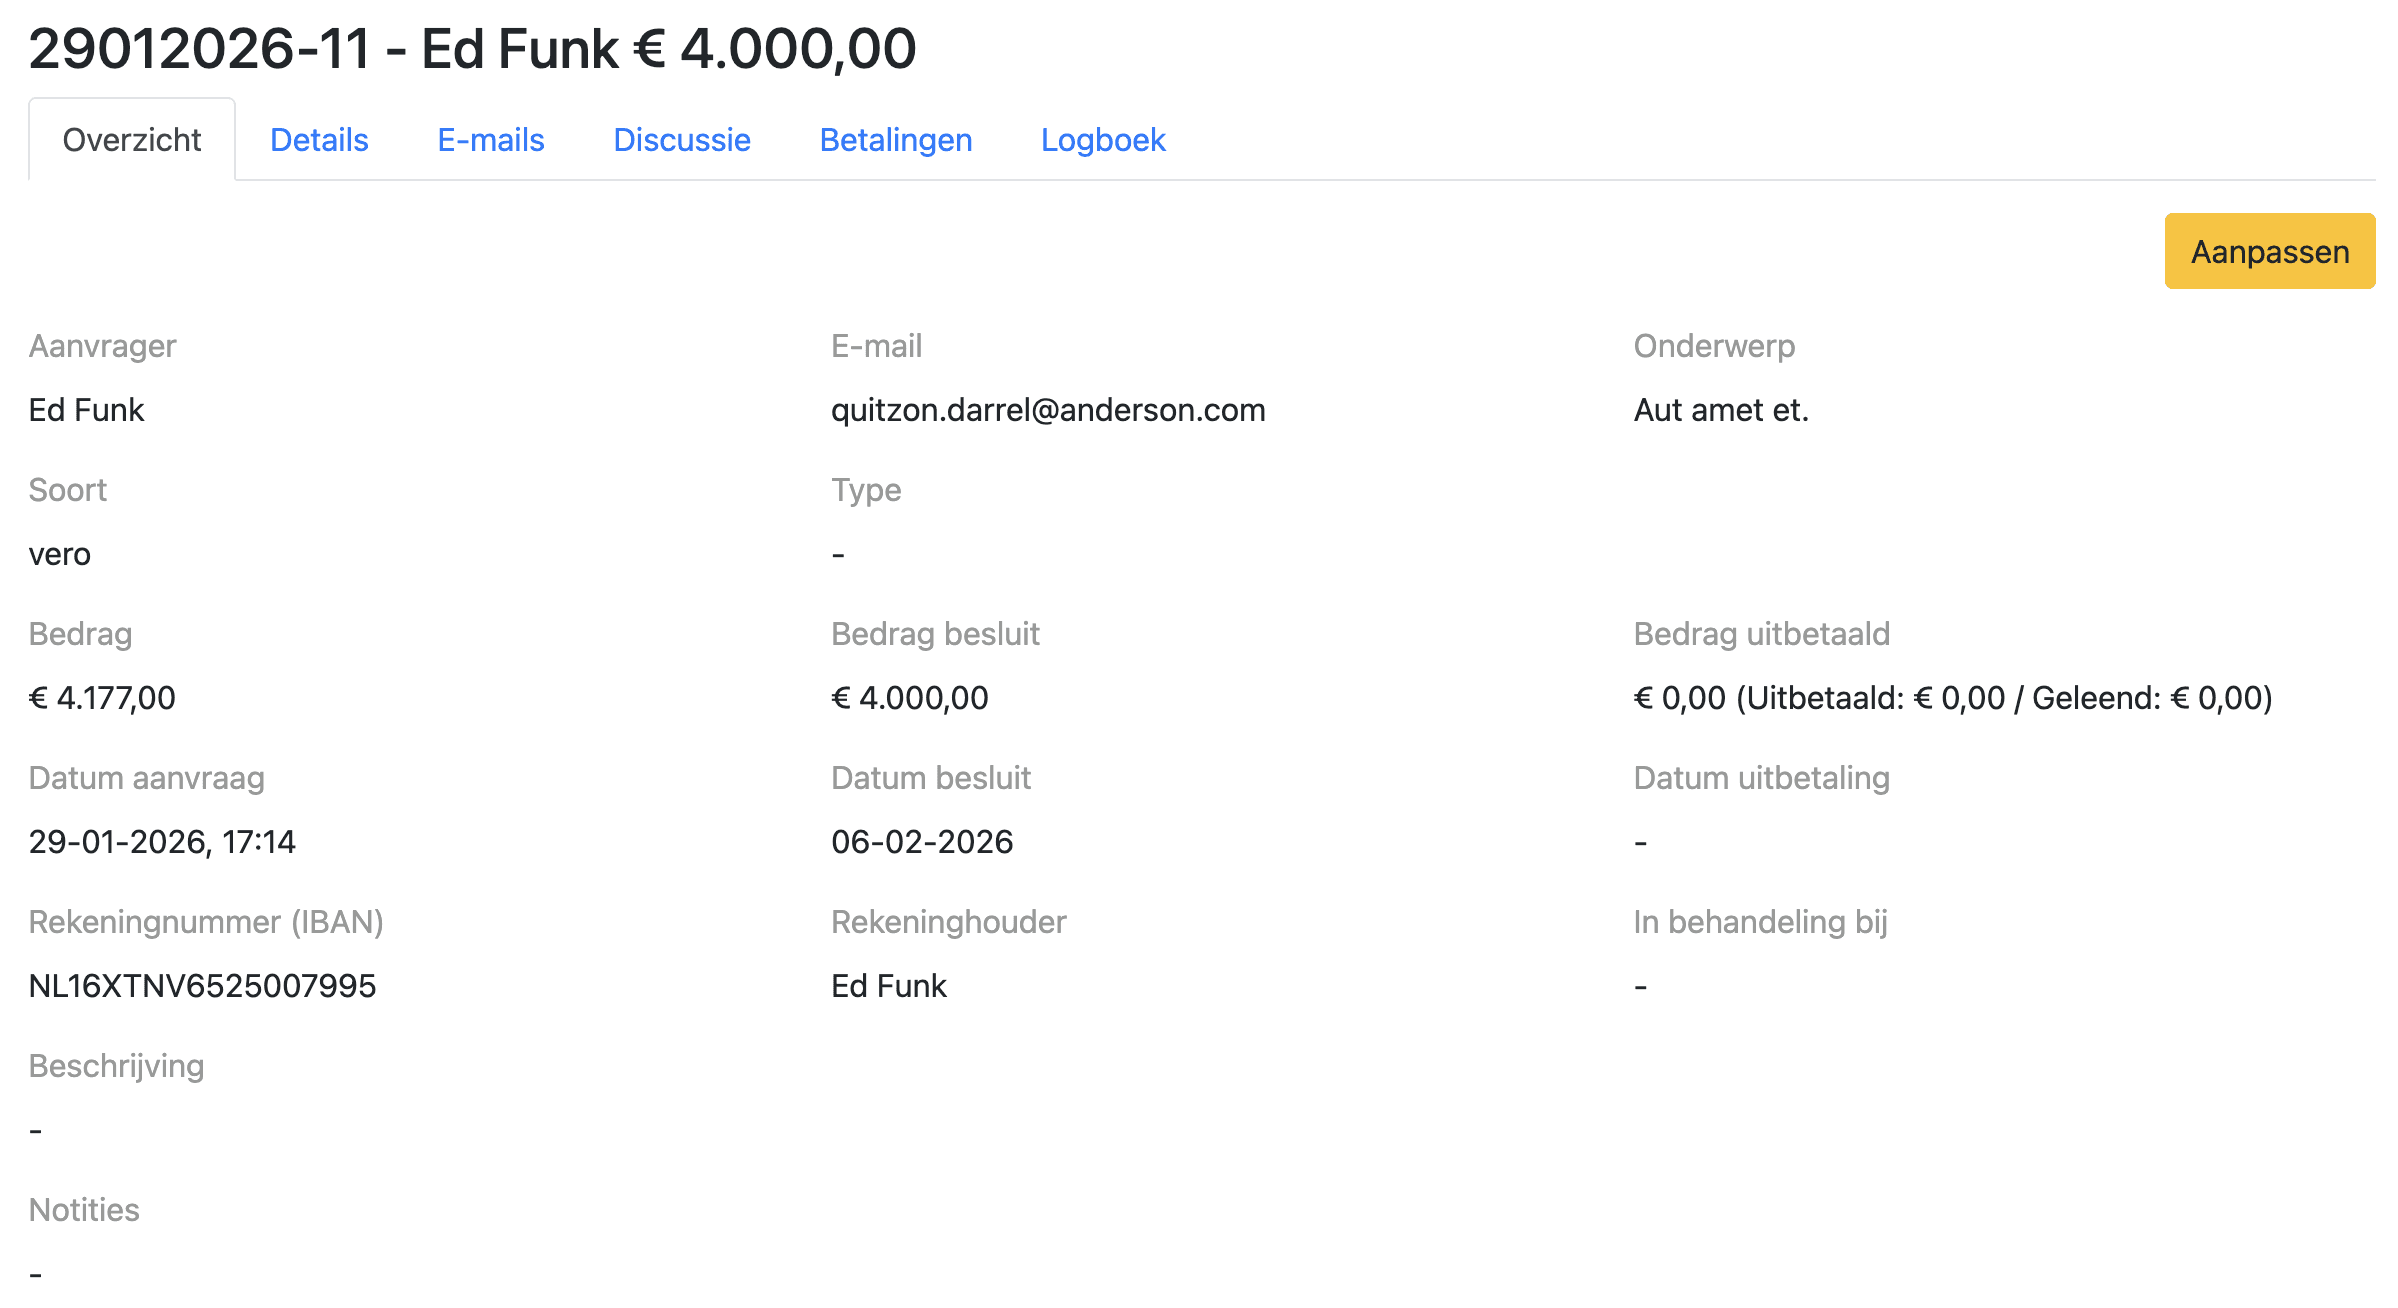Click the email quitzon.darrel@anderson.com

[1048, 410]
